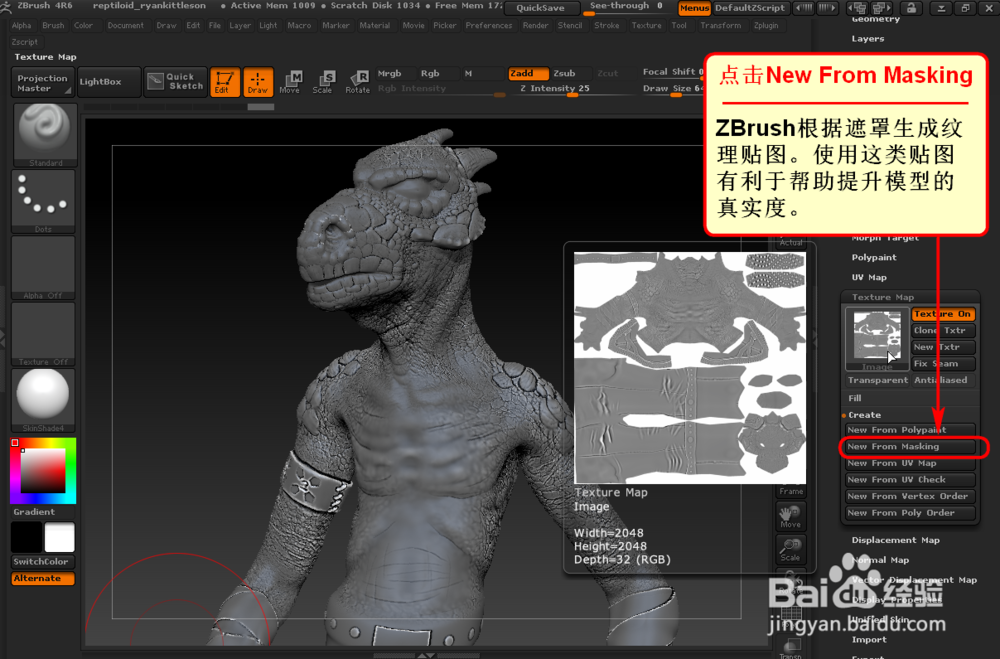The image size is (1000, 659).
Task: Open the Document menu
Action: pyautogui.click(x=126, y=26)
